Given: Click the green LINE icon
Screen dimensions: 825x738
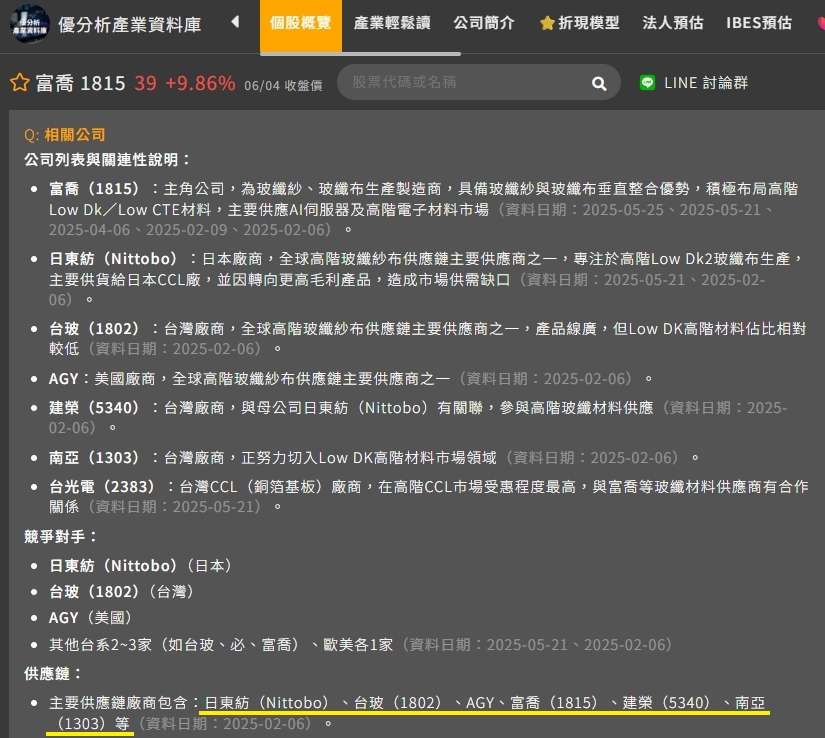Looking at the screenshot, I should [647, 83].
